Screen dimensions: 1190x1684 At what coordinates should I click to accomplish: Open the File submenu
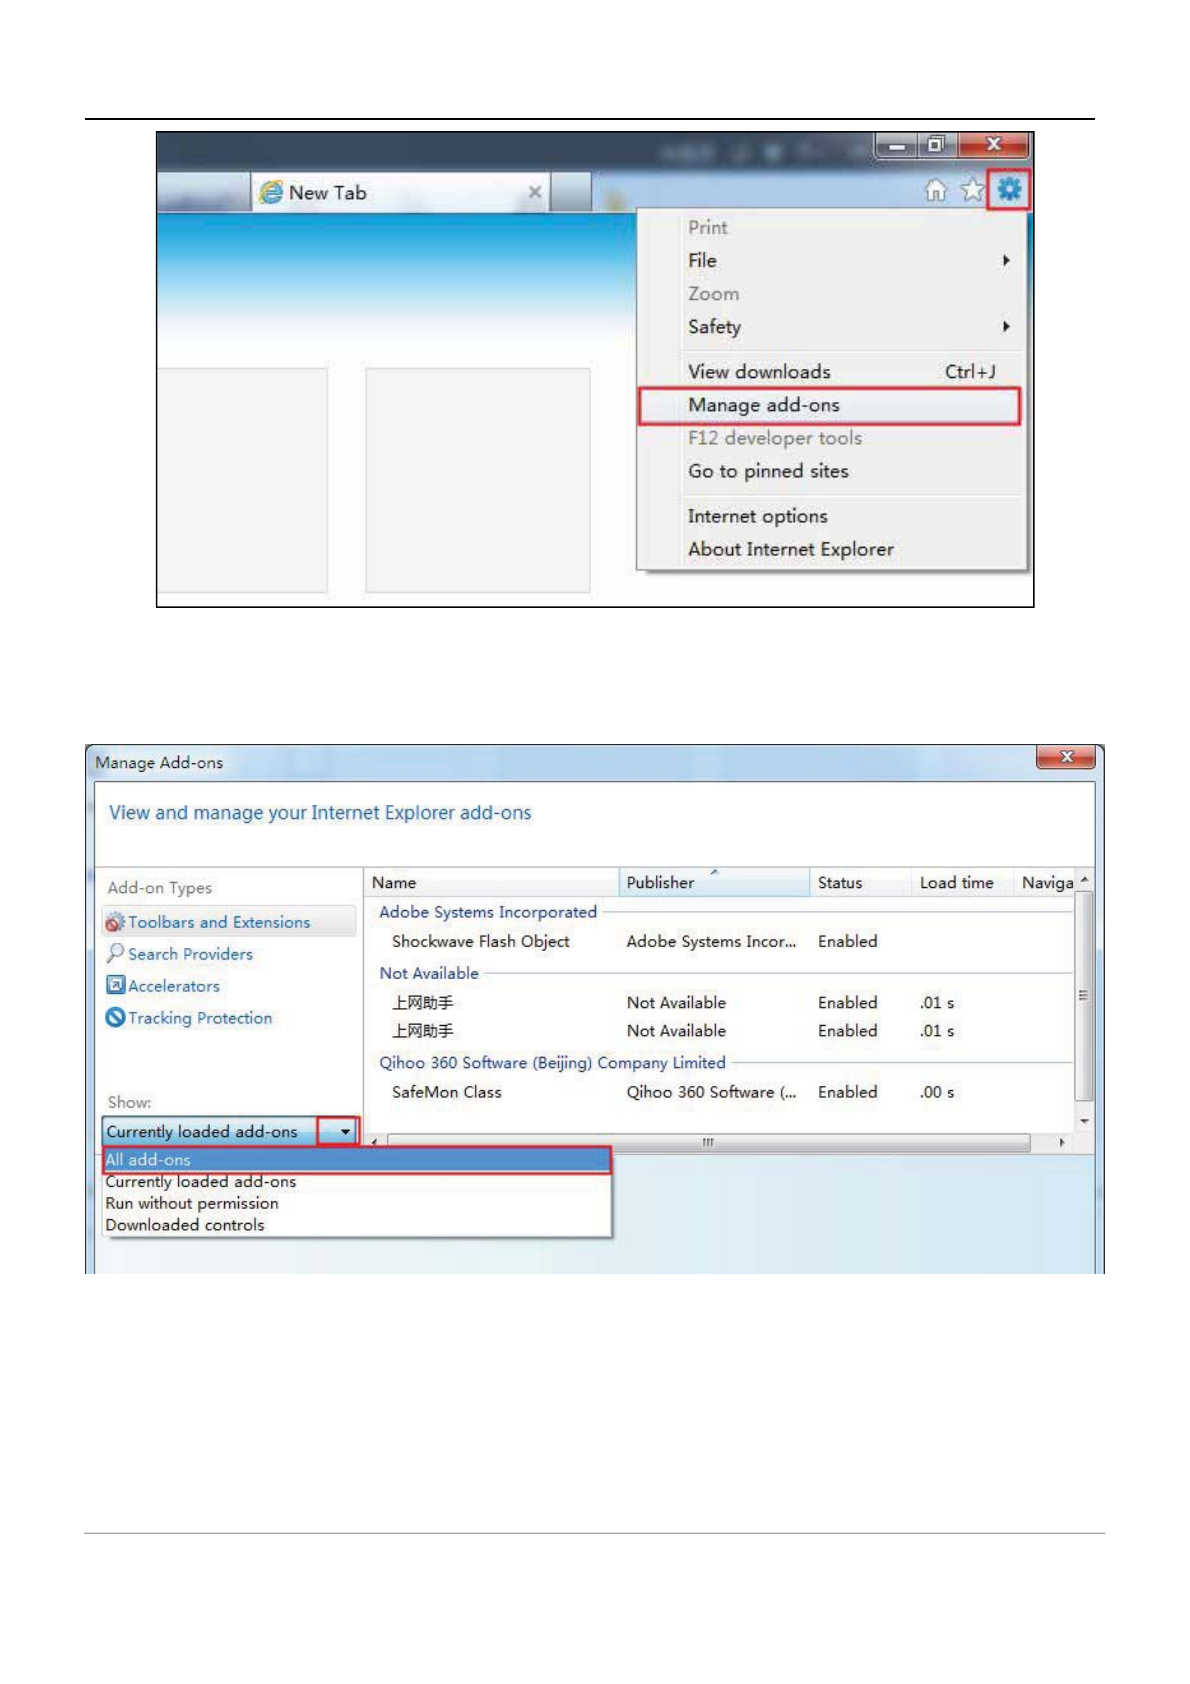(832, 260)
